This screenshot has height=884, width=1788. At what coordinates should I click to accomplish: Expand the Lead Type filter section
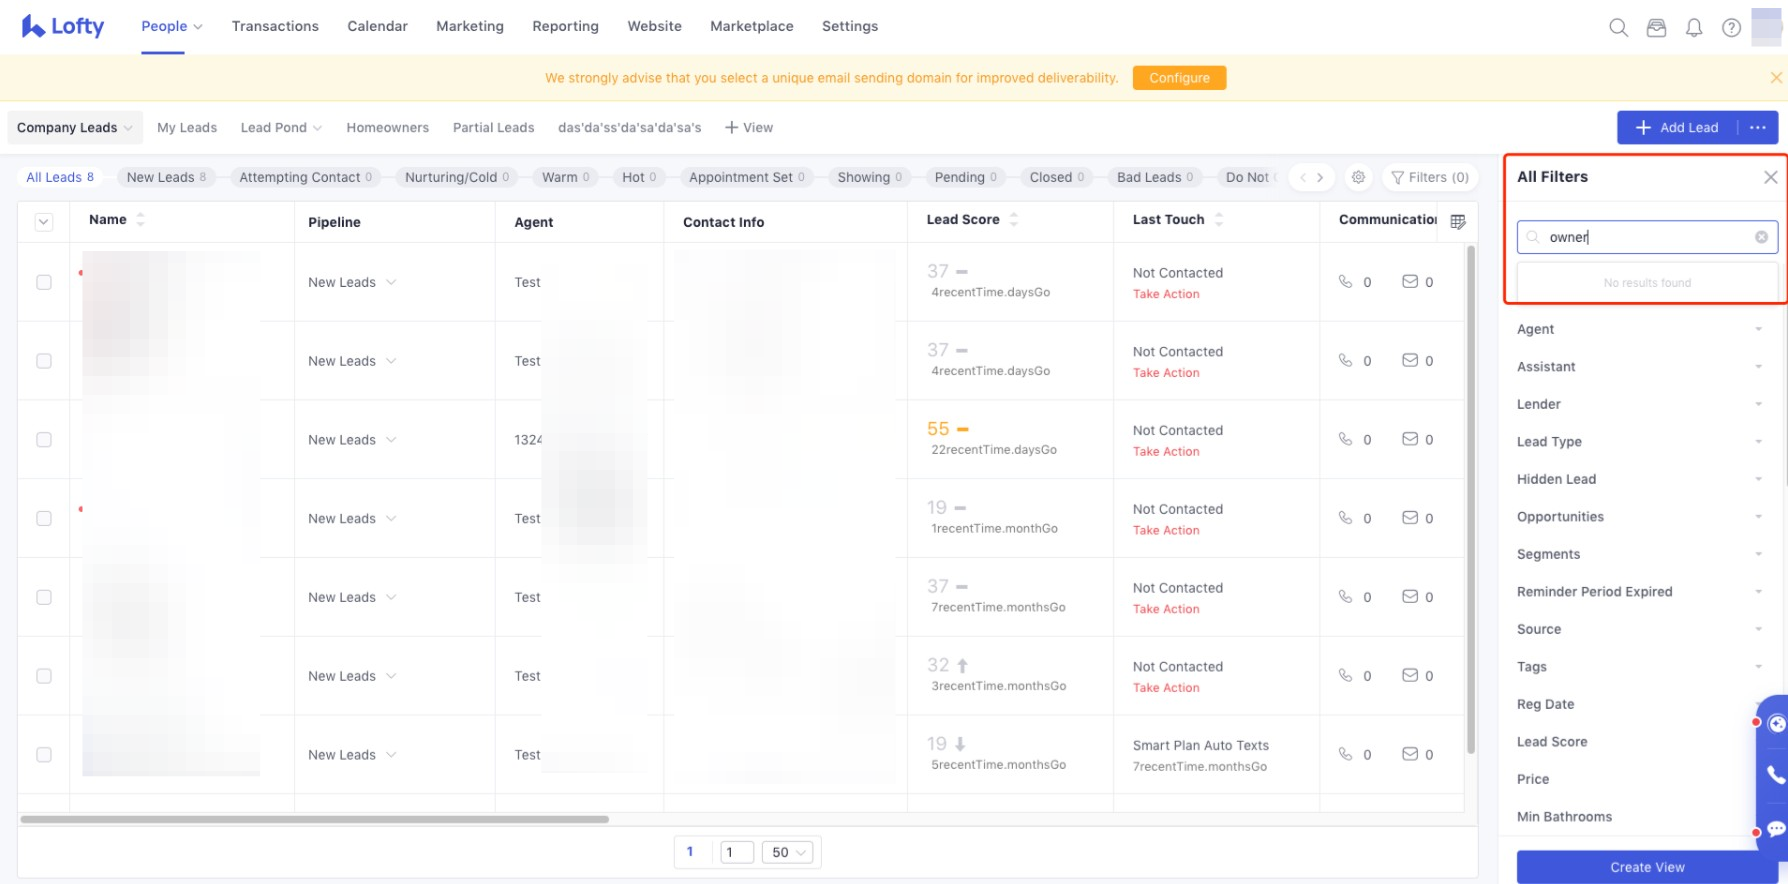[x=1639, y=442]
